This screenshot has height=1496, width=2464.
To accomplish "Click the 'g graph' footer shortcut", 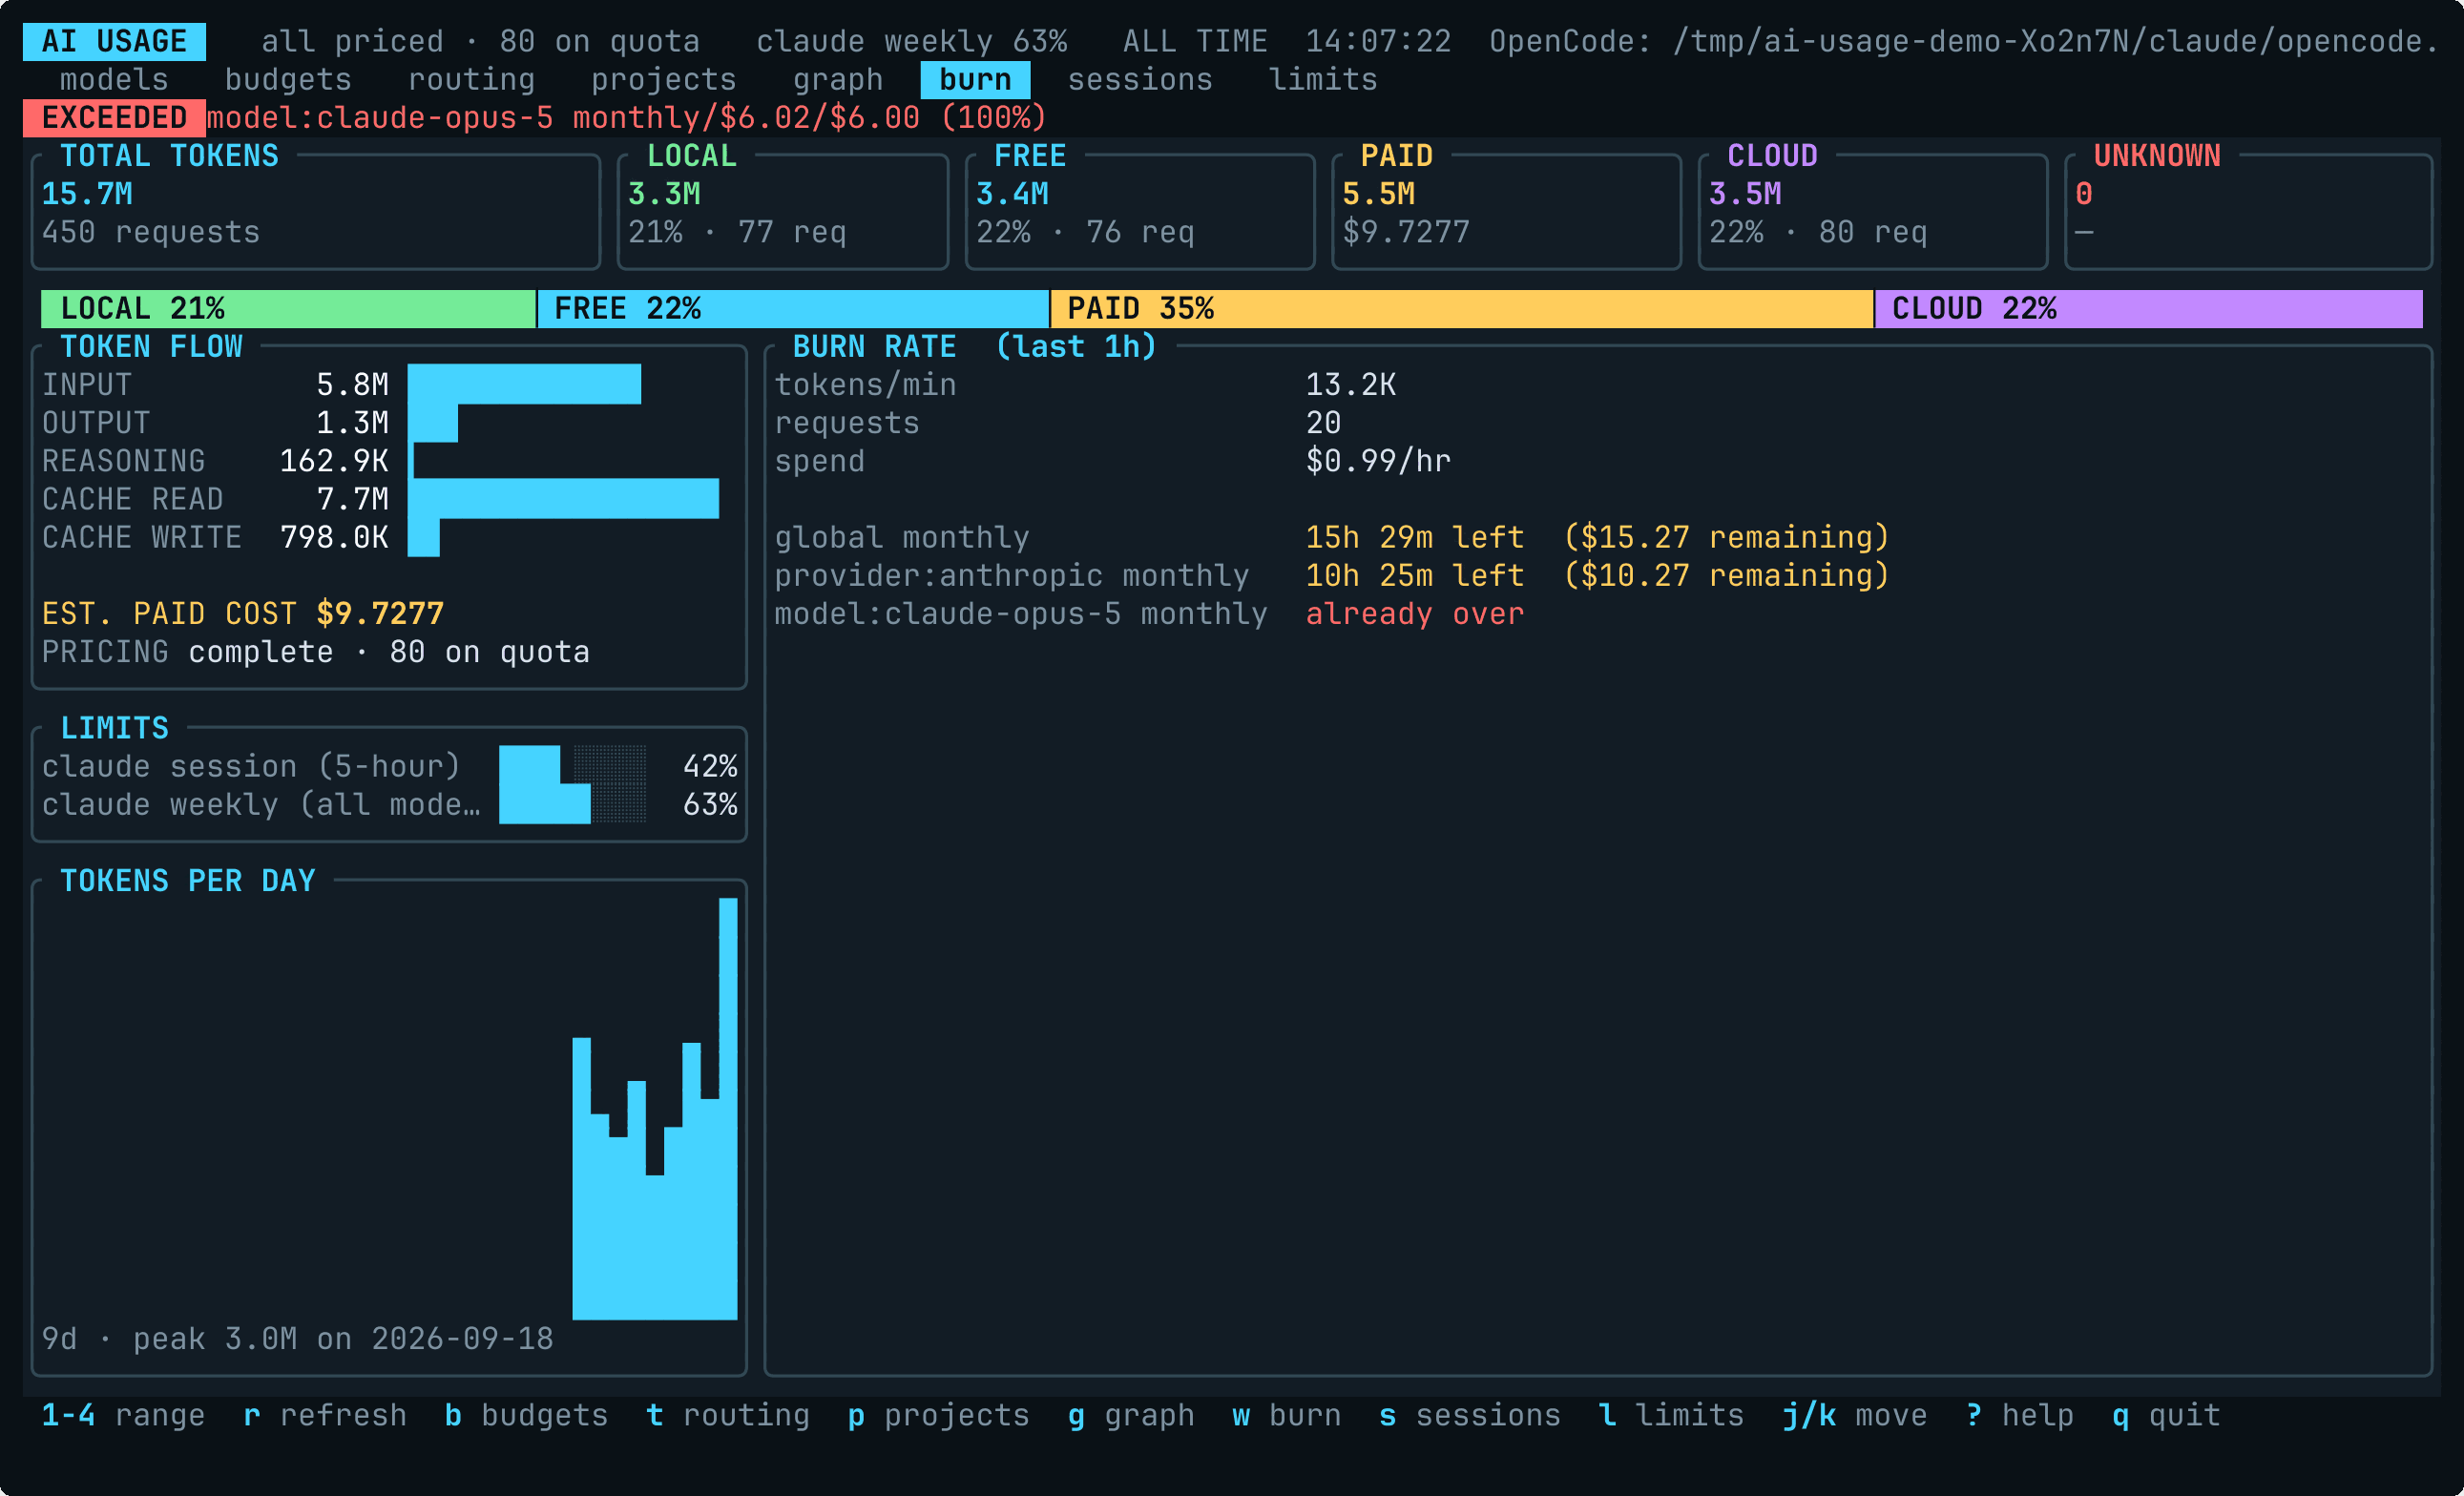I will tap(1131, 1415).
